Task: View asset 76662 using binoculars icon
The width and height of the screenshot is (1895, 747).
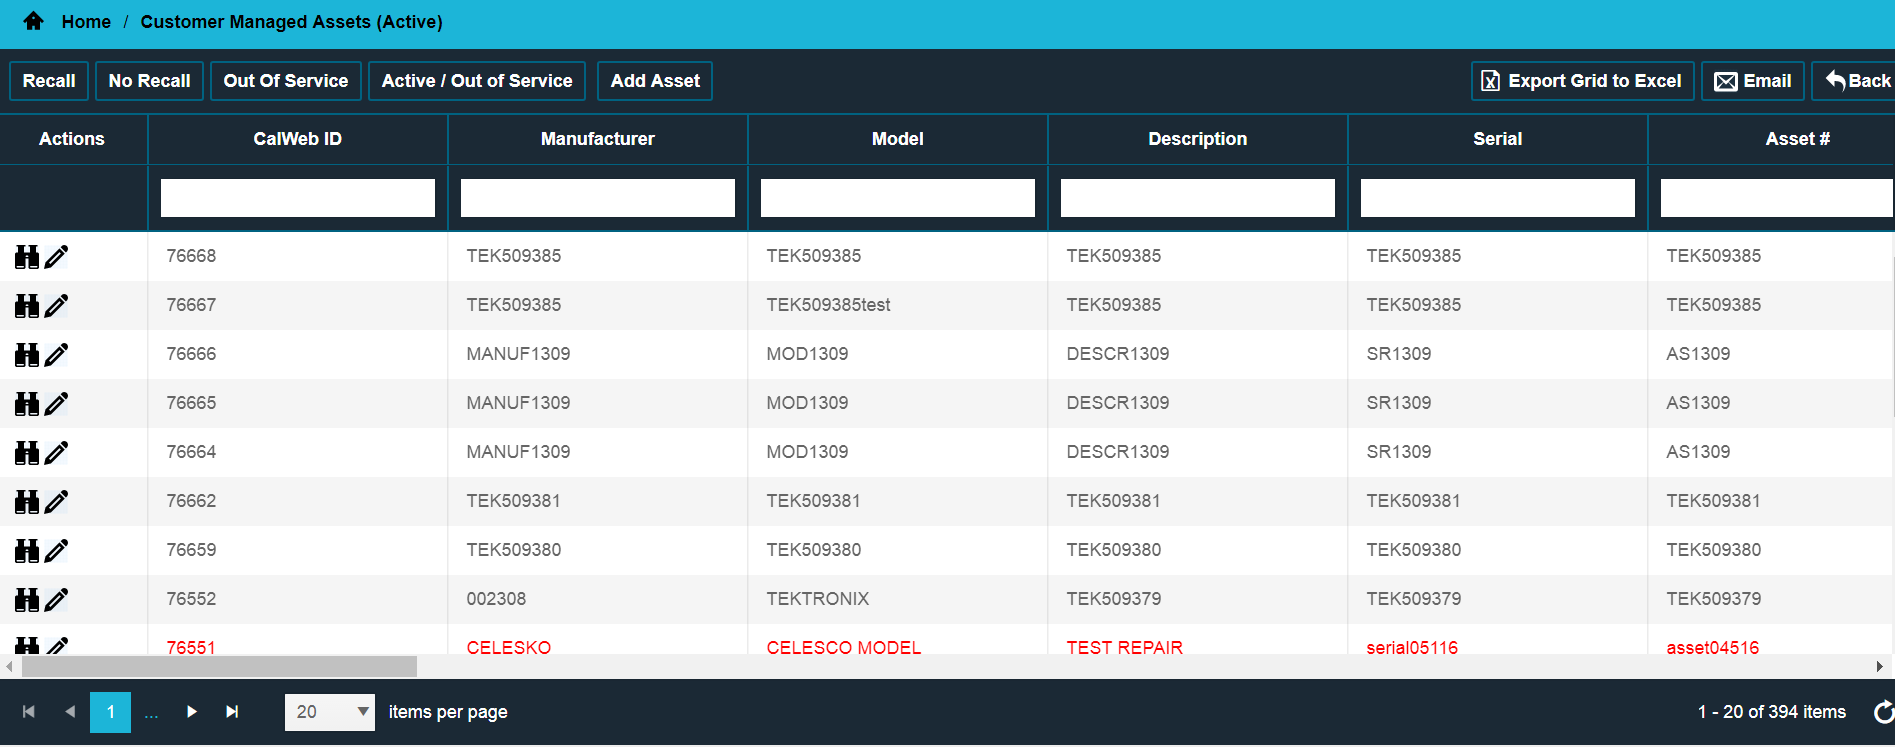Action: (27, 502)
